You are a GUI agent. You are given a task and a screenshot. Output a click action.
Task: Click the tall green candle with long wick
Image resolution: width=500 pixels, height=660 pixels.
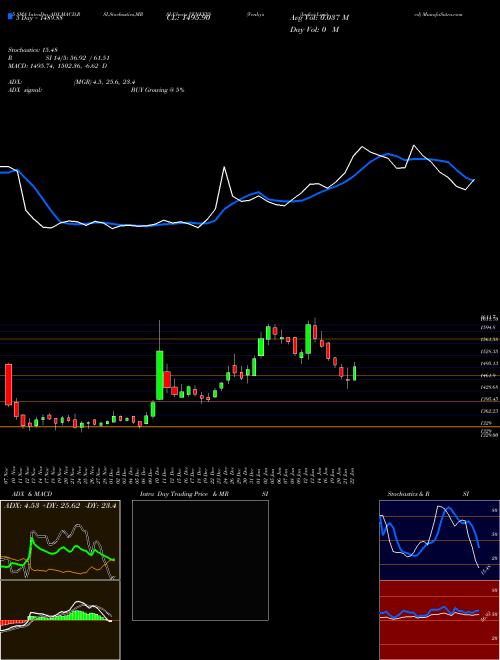(x=160, y=375)
